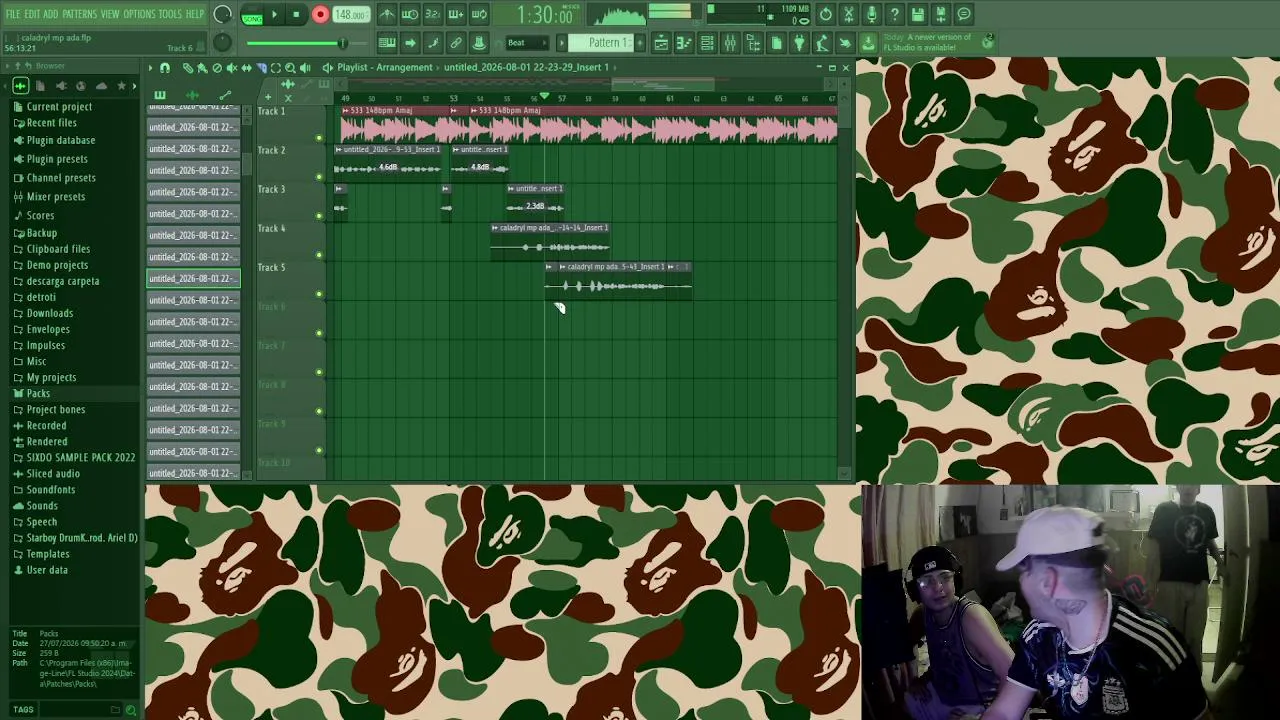This screenshot has width=1280, height=720.
Task: Mute Track 5 using its green LED
Action: pos(319,294)
